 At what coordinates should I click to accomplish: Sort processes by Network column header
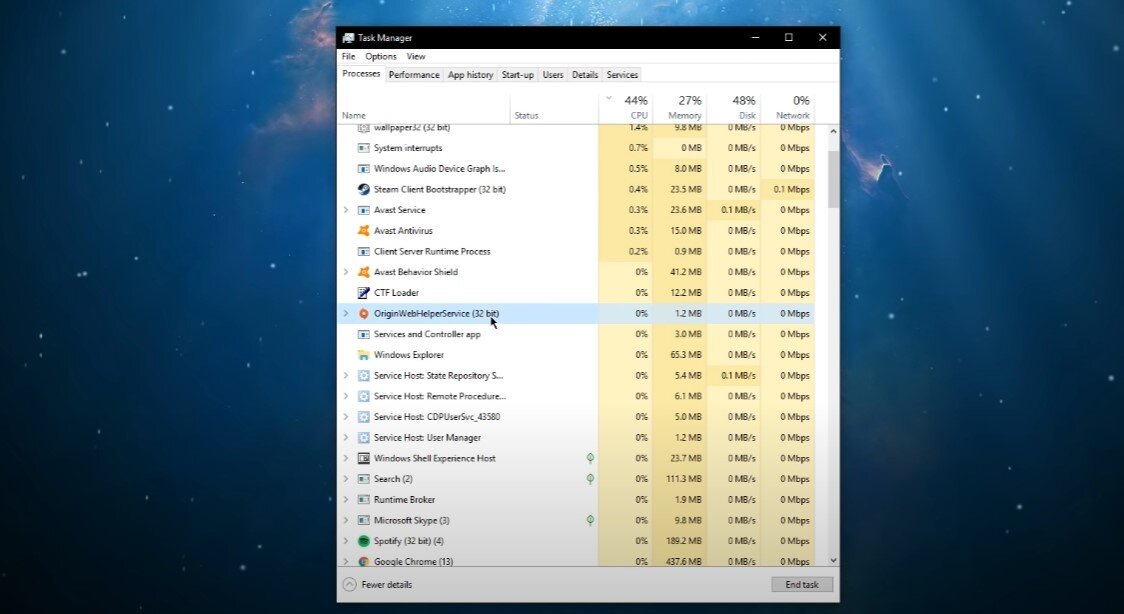tap(787, 107)
